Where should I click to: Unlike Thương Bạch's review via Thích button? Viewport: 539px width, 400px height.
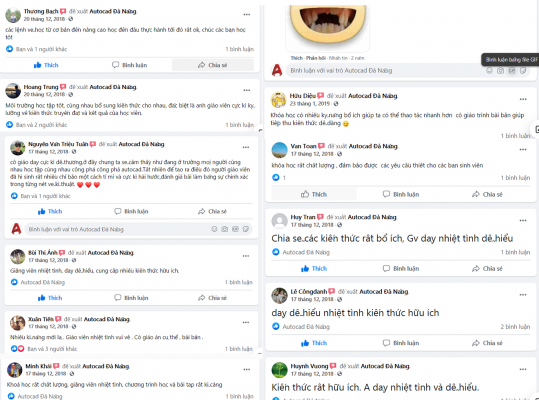[46, 65]
